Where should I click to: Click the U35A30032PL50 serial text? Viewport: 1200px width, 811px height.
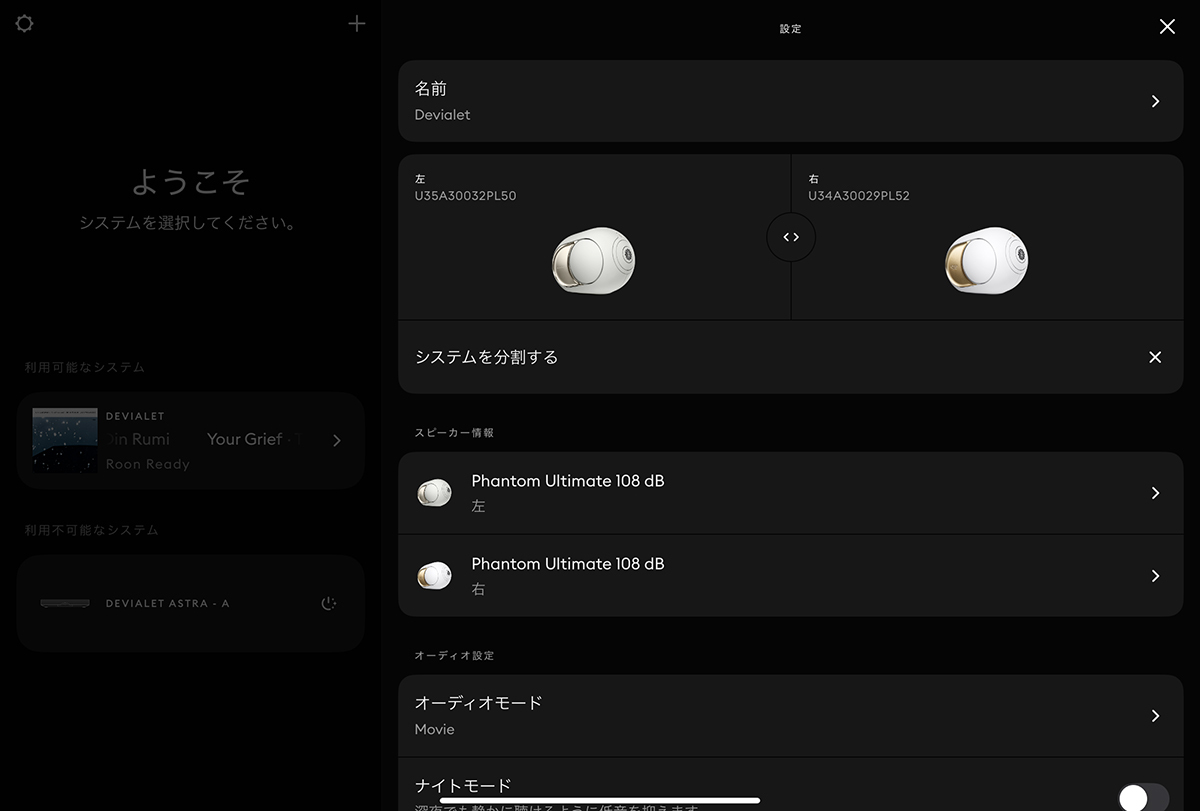465,196
